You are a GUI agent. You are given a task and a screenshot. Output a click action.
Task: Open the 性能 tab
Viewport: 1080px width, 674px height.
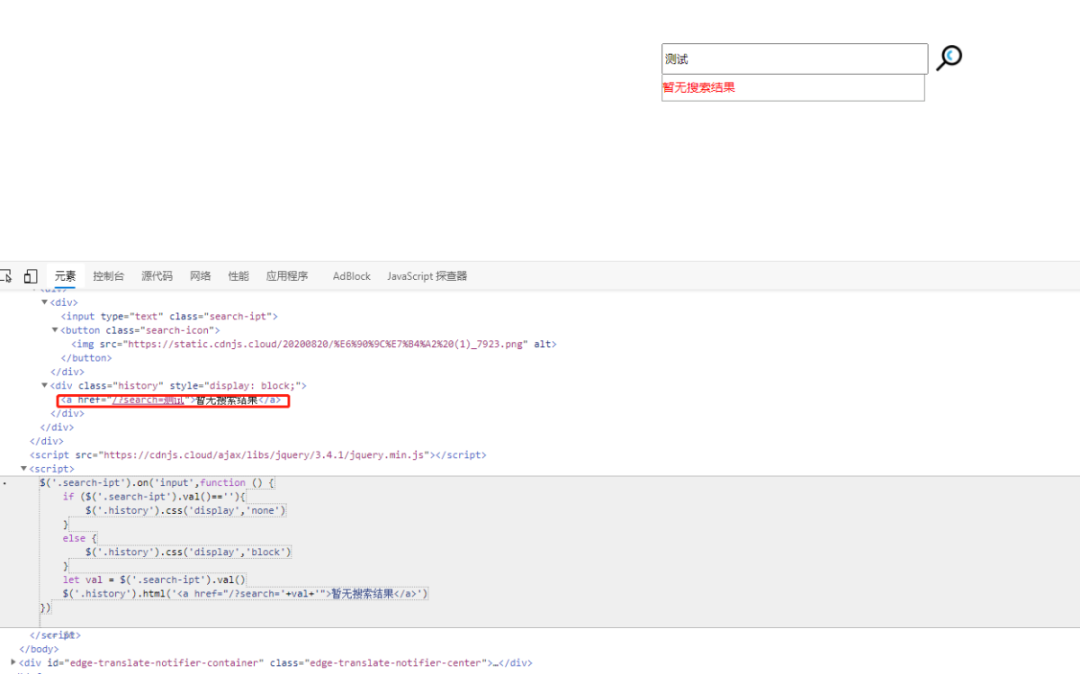(x=238, y=276)
